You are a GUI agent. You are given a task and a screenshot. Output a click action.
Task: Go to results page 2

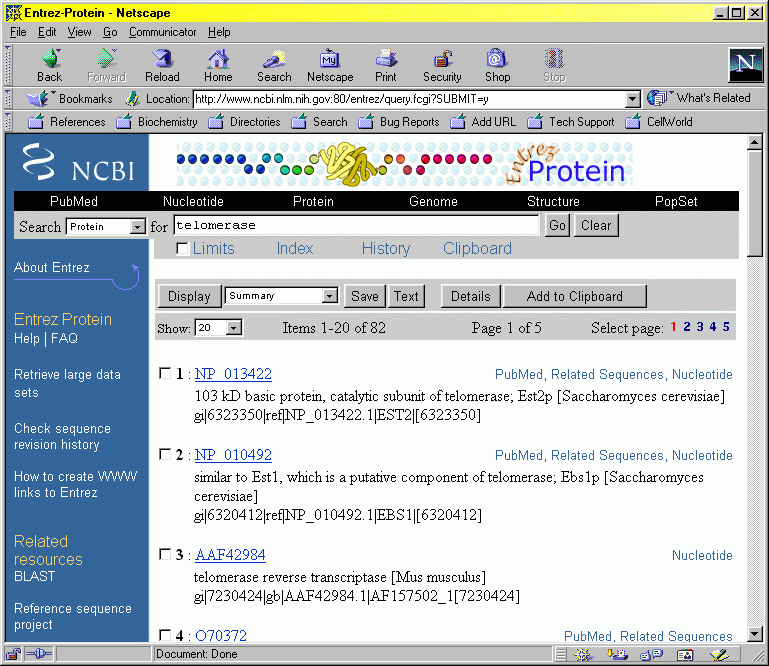687,327
